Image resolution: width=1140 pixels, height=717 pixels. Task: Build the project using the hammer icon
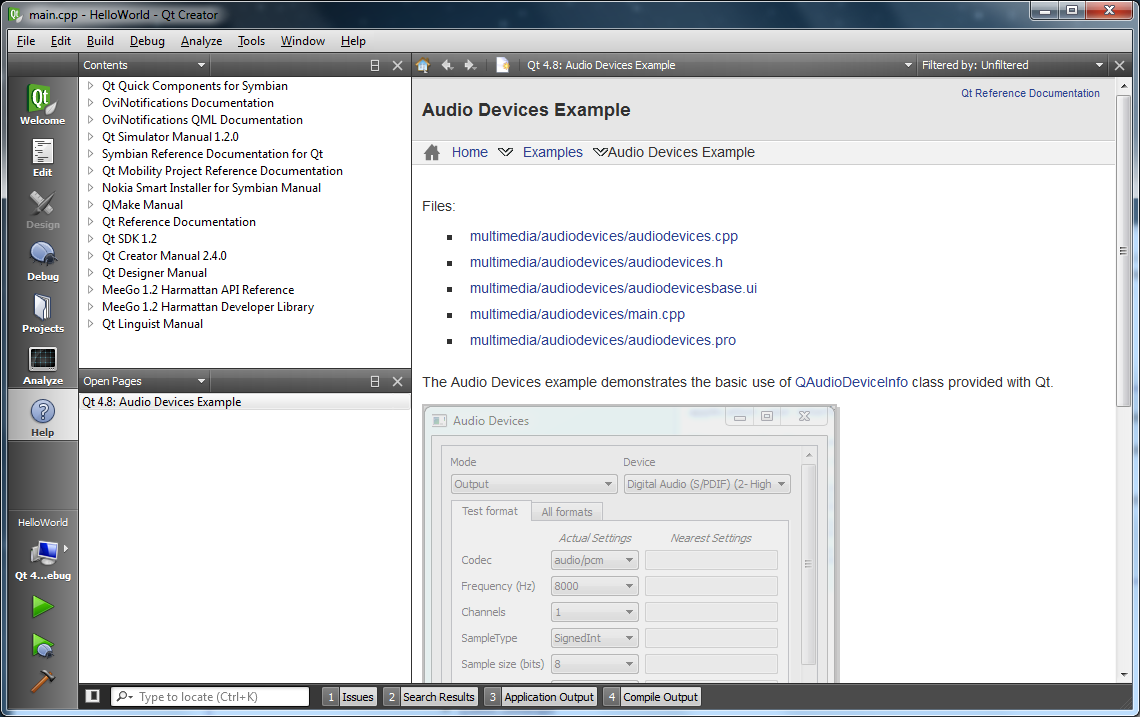click(x=42, y=681)
